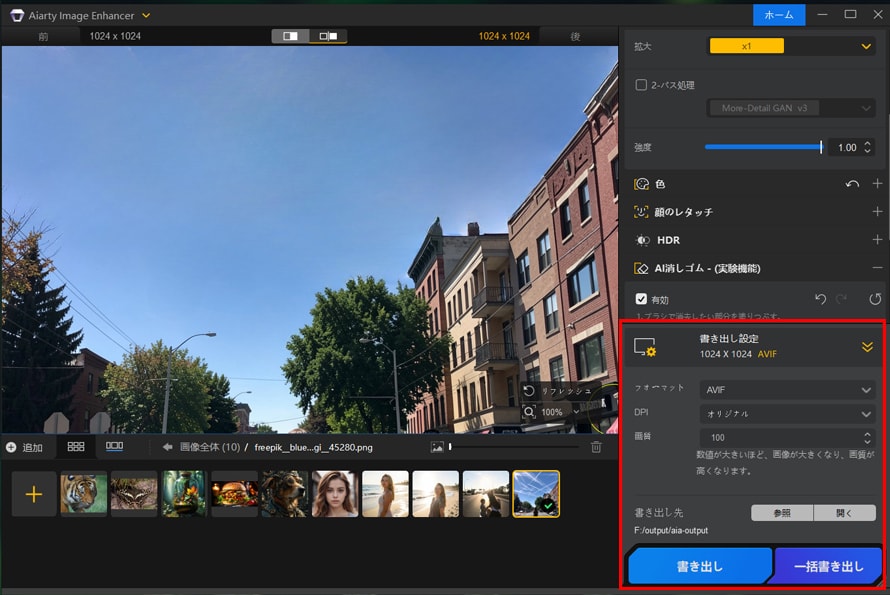Expand the HDR section with its plus control
This screenshot has height=595, width=890.
coord(879,240)
